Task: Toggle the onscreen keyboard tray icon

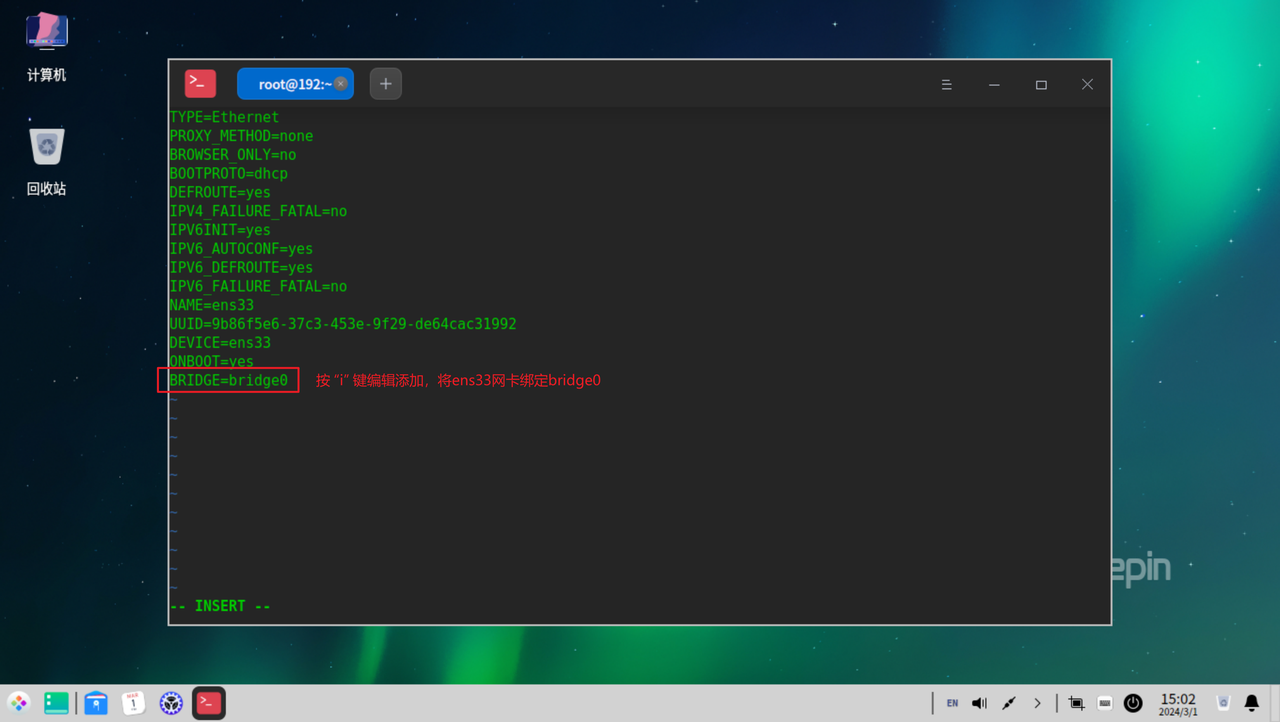Action: (1105, 703)
